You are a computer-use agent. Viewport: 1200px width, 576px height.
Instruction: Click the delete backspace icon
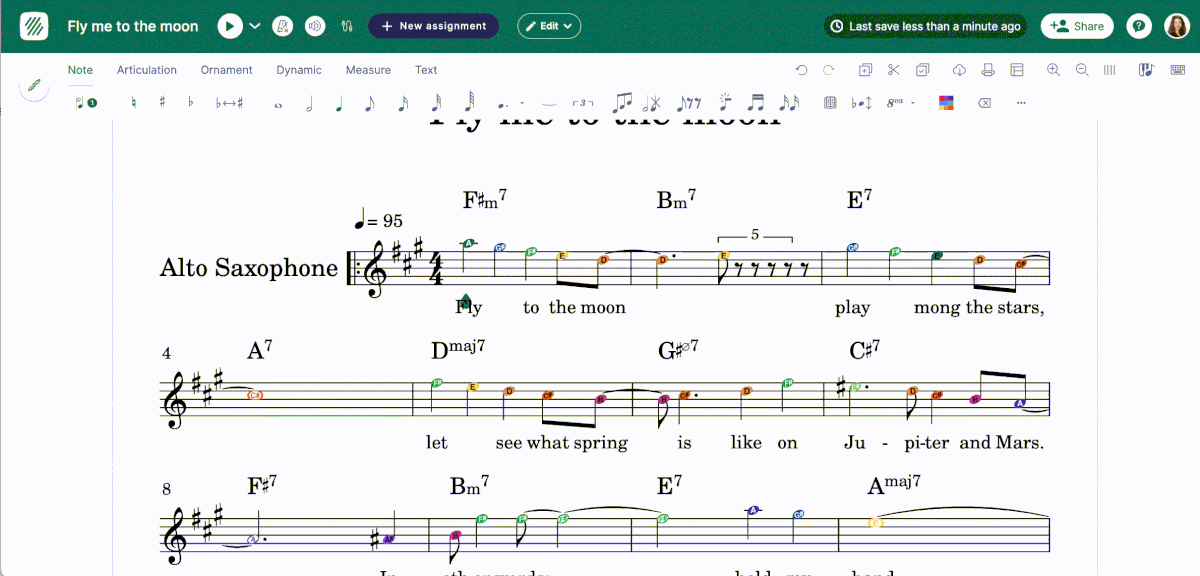point(985,103)
